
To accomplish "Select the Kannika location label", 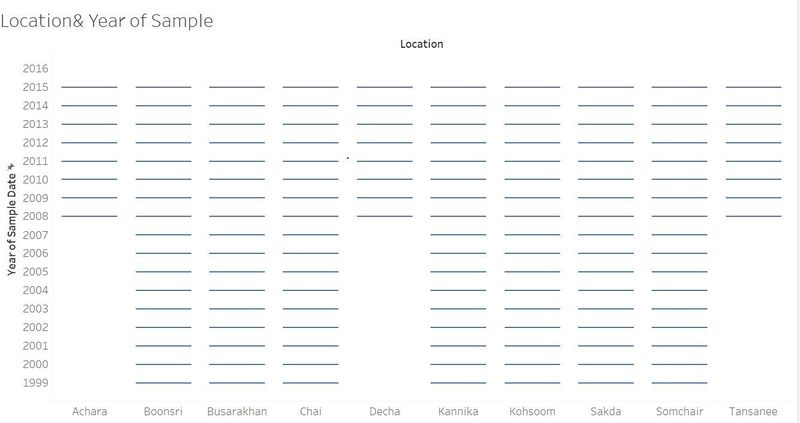I will pos(458,411).
